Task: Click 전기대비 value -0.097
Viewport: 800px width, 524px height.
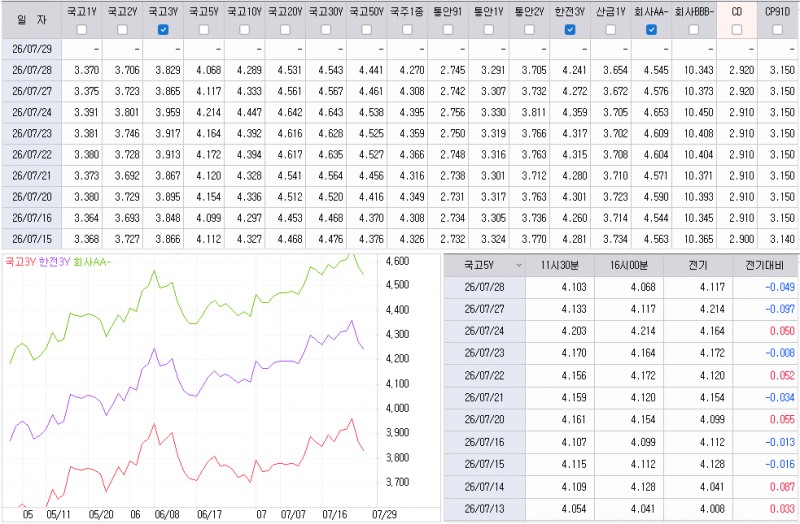Action: tap(780, 309)
